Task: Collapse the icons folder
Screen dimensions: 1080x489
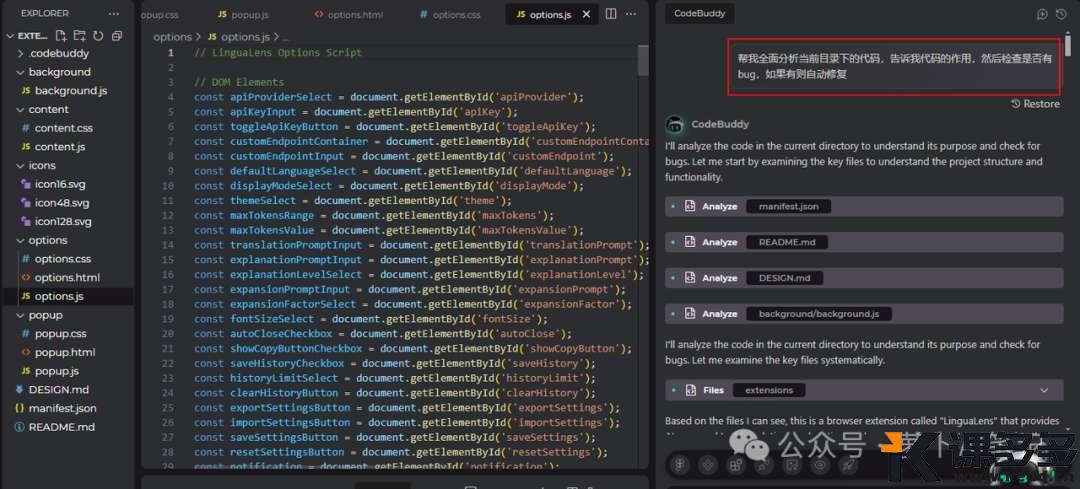Action: pyautogui.click(x=20, y=165)
